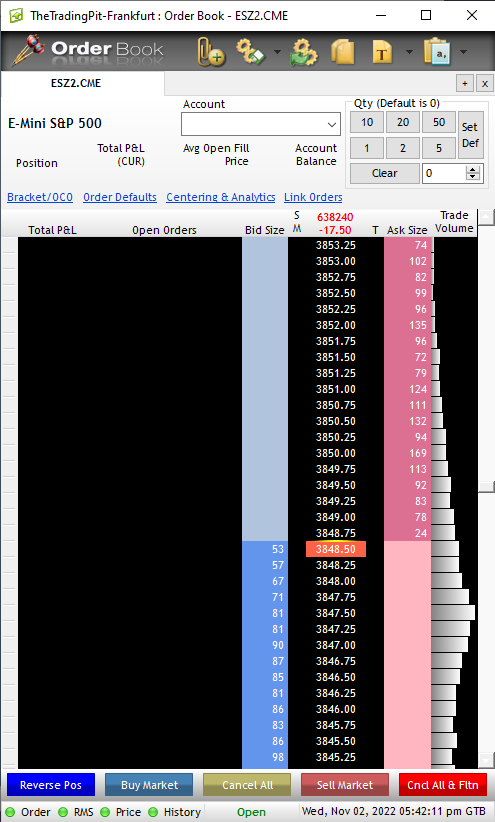Click the green gears configuration icon
Viewport: 495px width, 822px height.
pyautogui.click(x=304, y=52)
